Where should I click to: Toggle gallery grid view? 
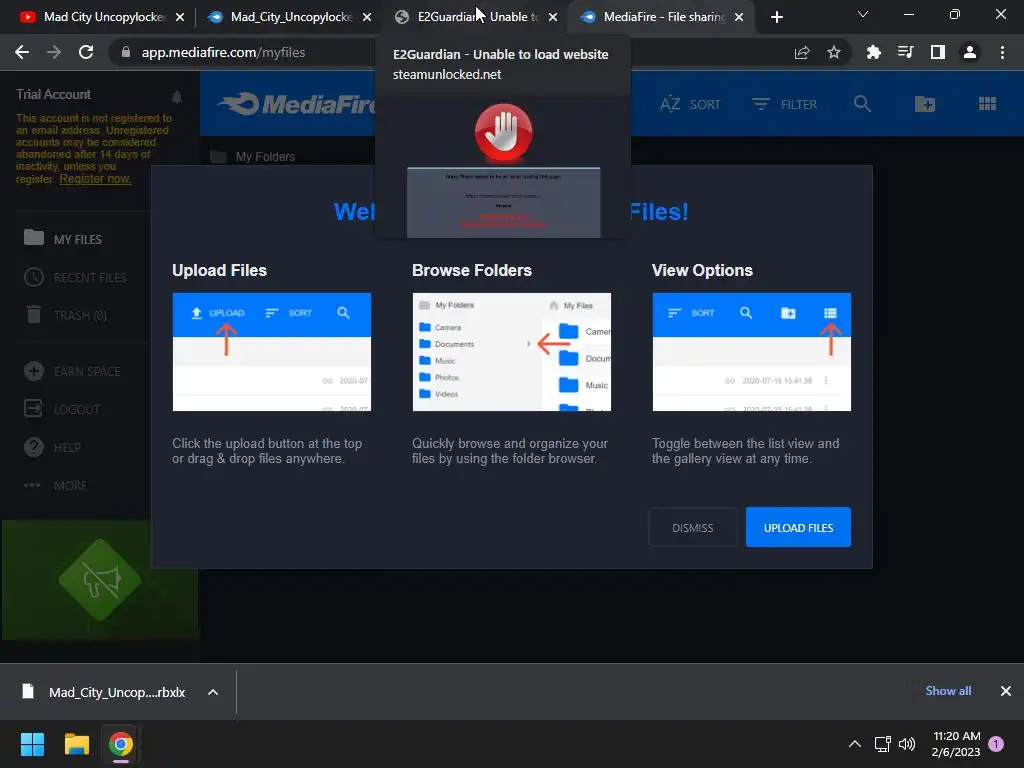click(987, 103)
